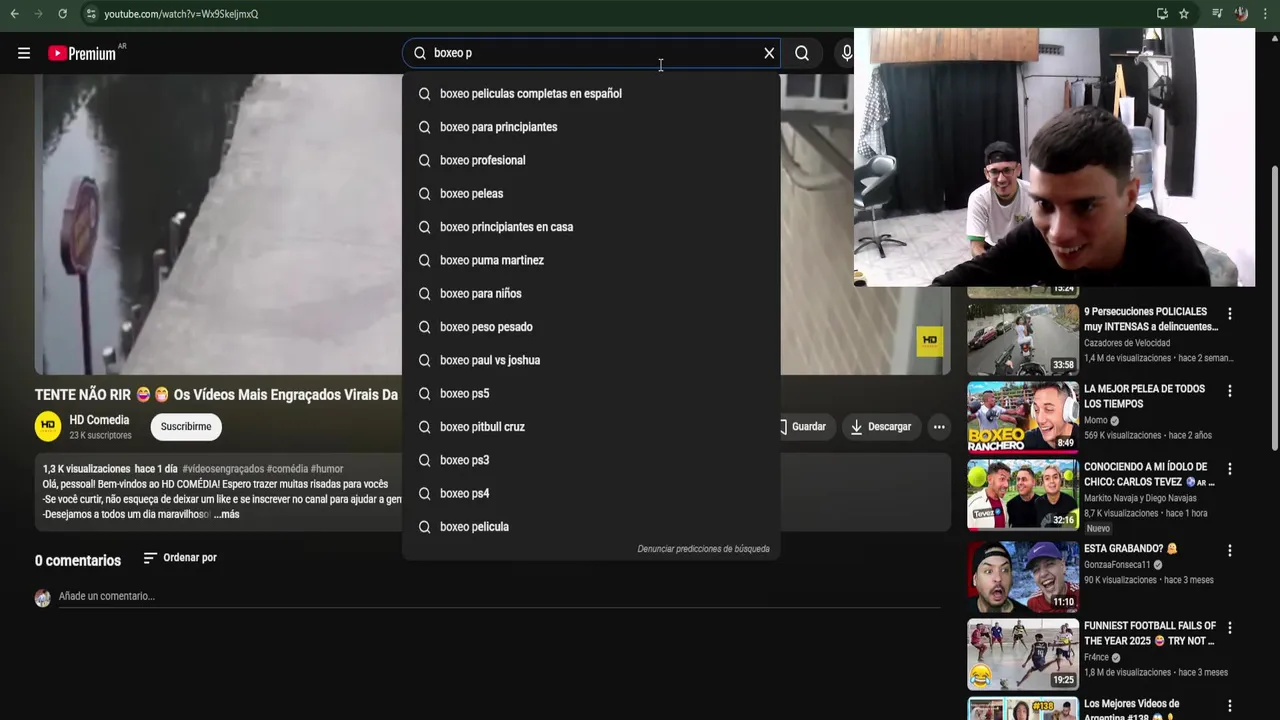Select suggestion 'boxeo profesional'
This screenshot has width=1280, height=720.
tap(591, 160)
